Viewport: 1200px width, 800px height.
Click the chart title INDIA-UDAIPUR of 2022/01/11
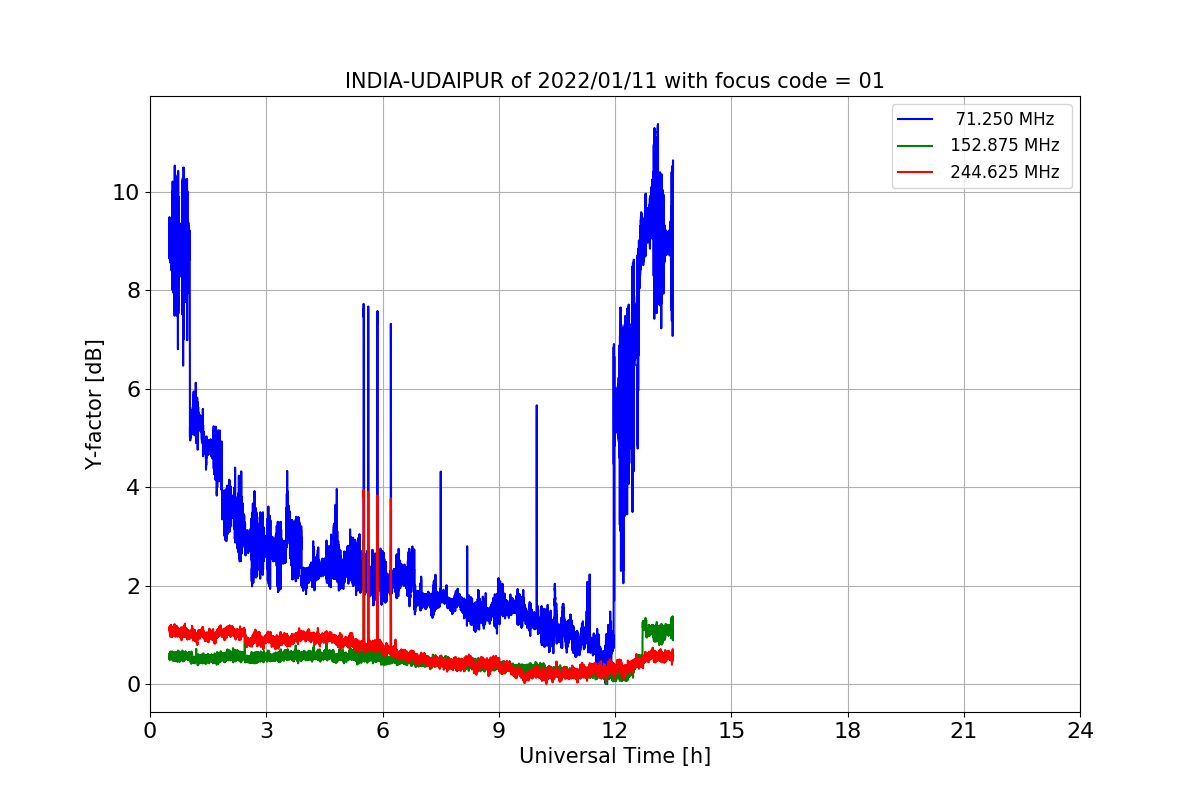(614, 81)
